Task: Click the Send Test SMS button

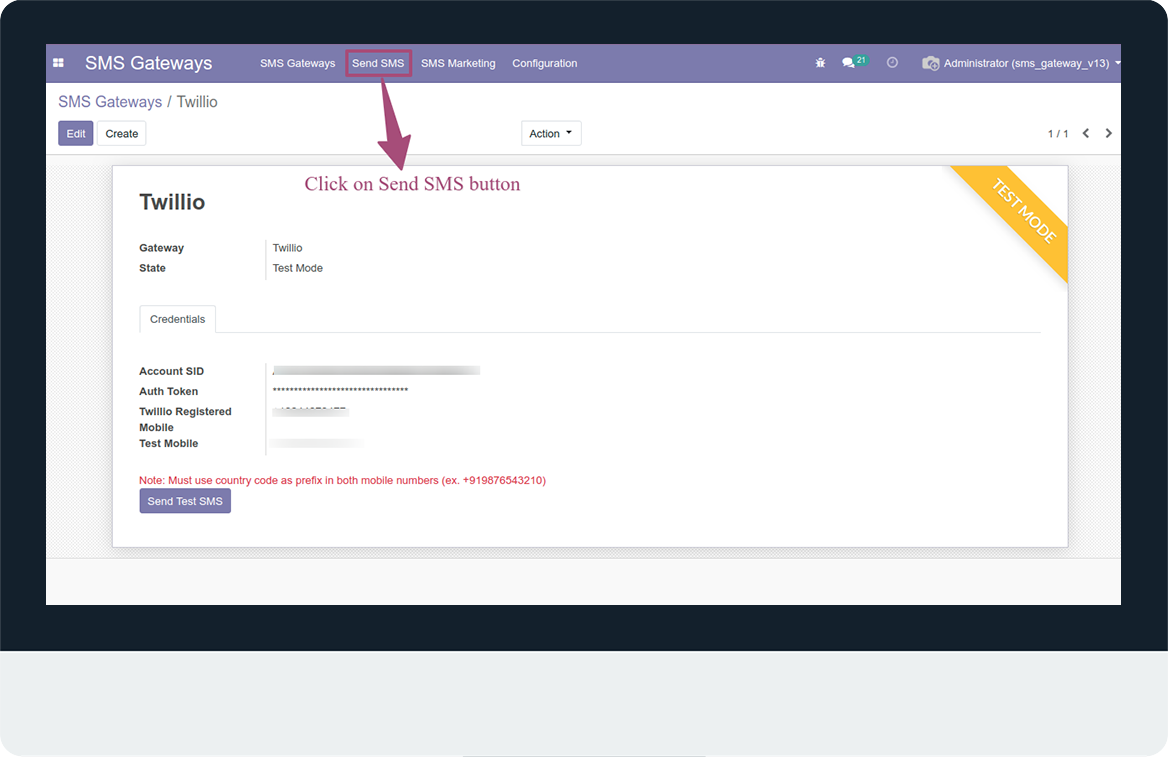Action: (x=185, y=501)
